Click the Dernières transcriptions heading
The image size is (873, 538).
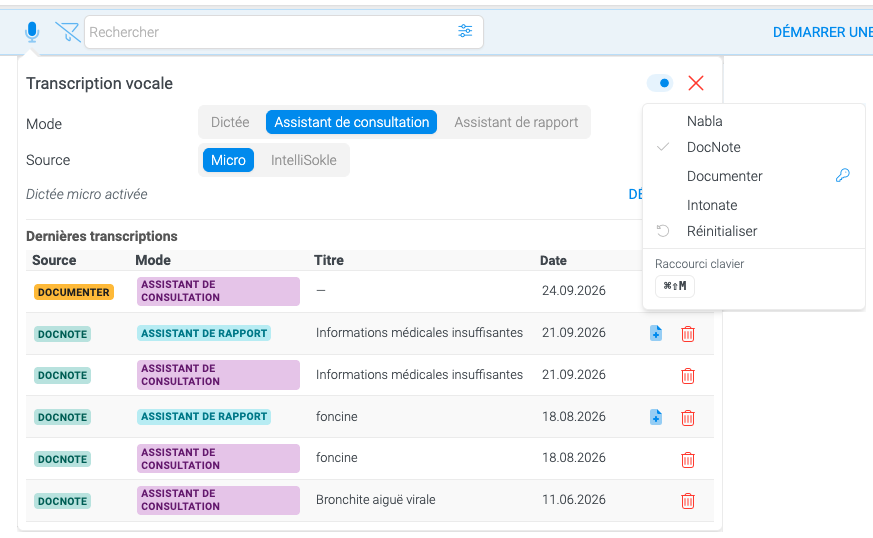point(101,236)
